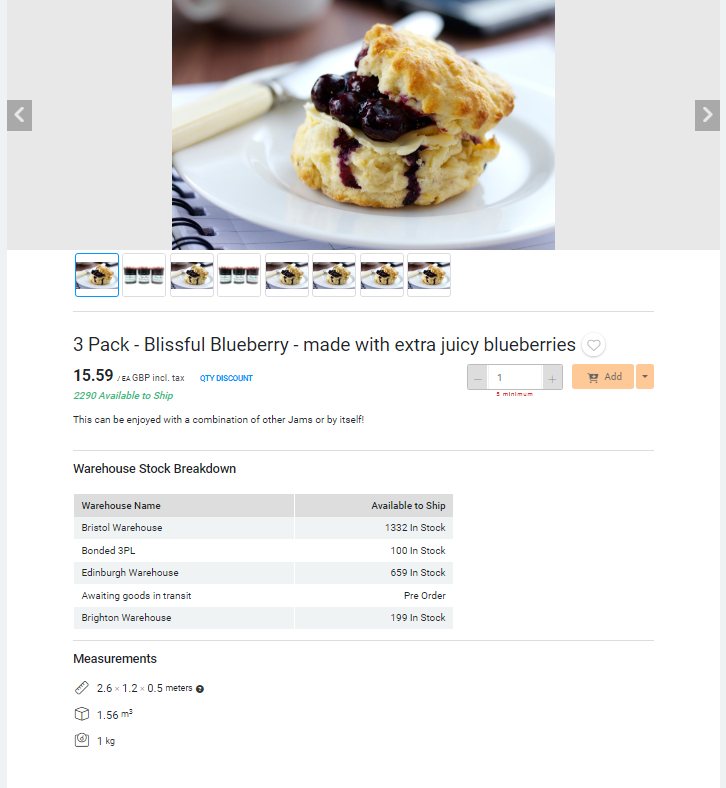The image size is (726, 788).
Task: Click the ruler dimensions icon
Action: pyautogui.click(x=81, y=687)
